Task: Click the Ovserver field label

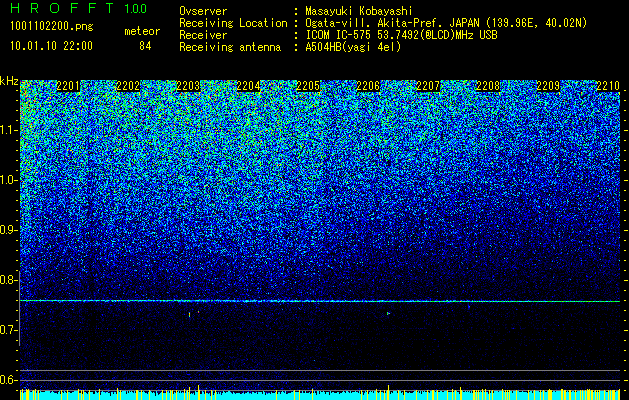Action: (203, 12)
